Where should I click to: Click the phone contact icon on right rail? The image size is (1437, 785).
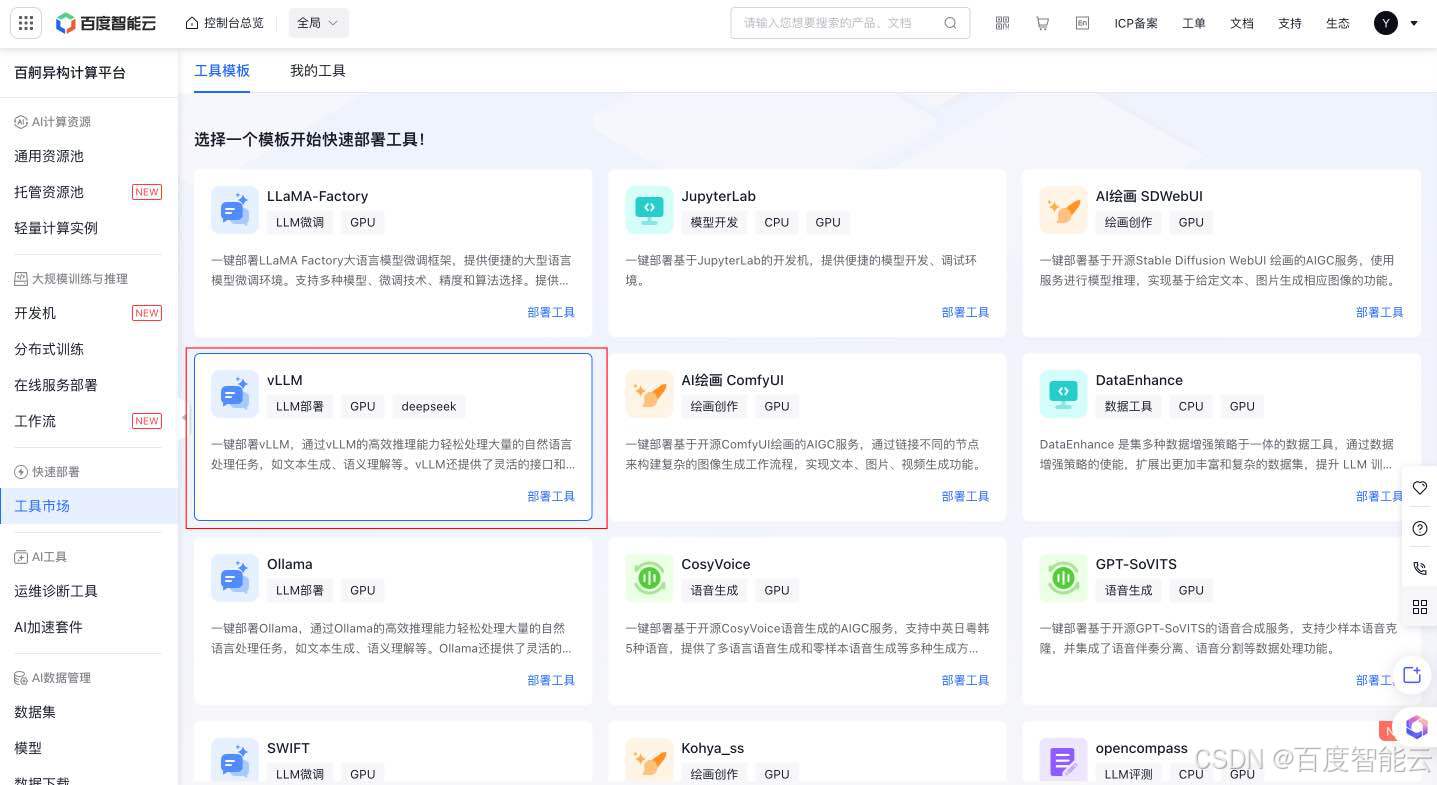tap(1419, 568)
